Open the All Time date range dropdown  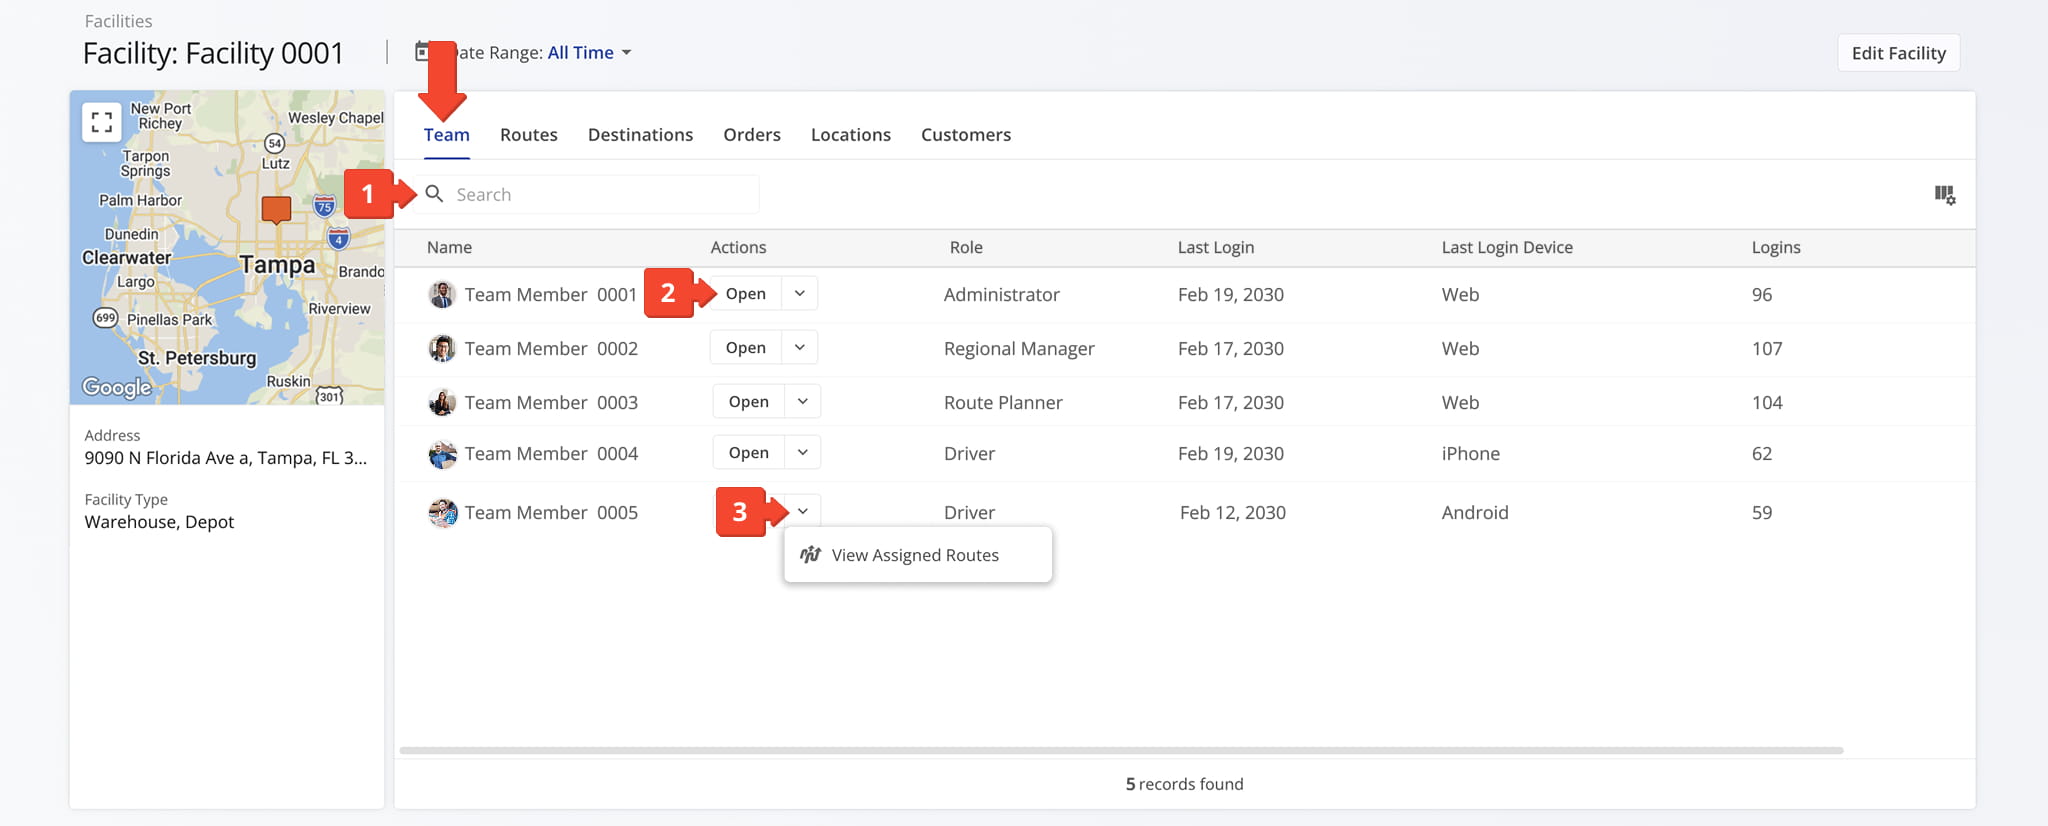[589, 53]
